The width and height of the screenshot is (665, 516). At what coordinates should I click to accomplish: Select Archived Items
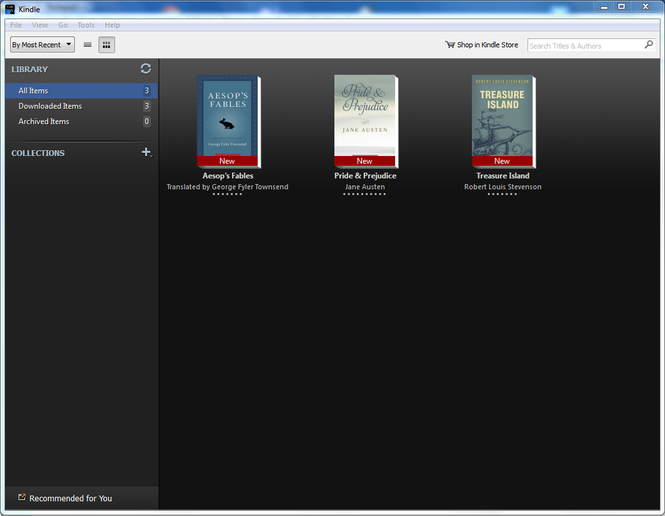coord(81,121)
